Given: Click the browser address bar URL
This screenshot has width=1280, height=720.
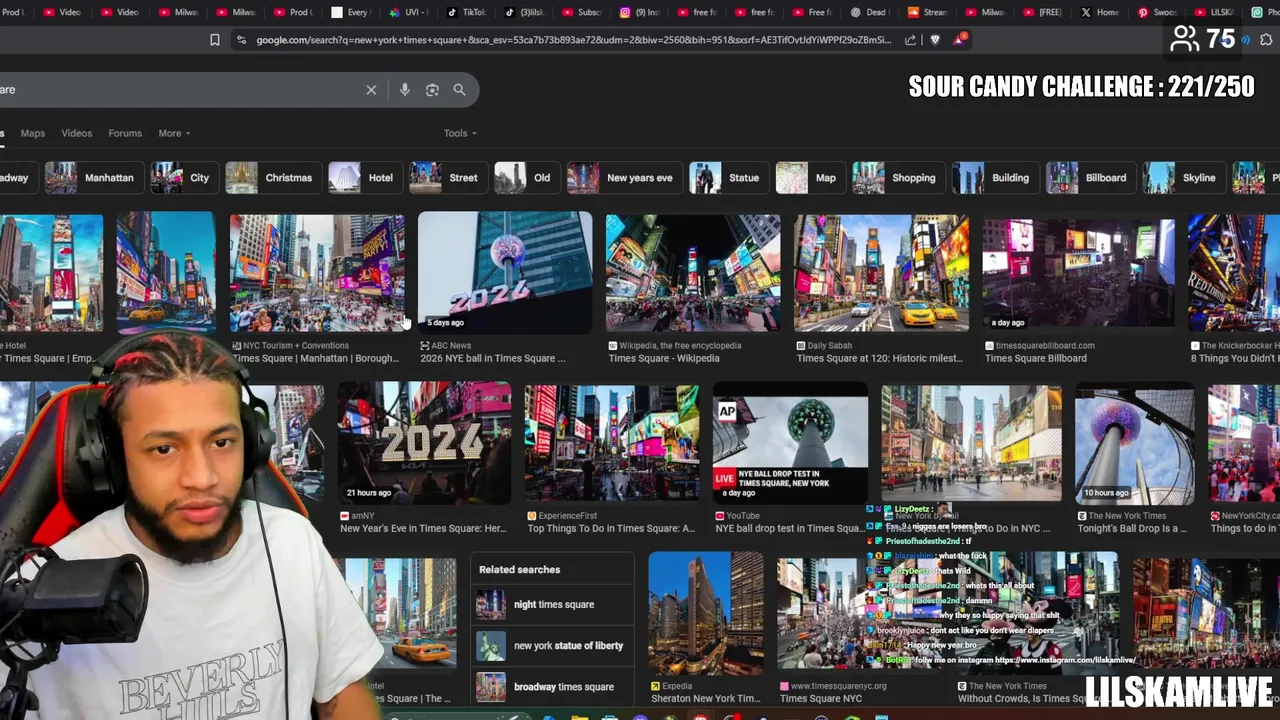Looking at the screenshot, I should point(573,40).
